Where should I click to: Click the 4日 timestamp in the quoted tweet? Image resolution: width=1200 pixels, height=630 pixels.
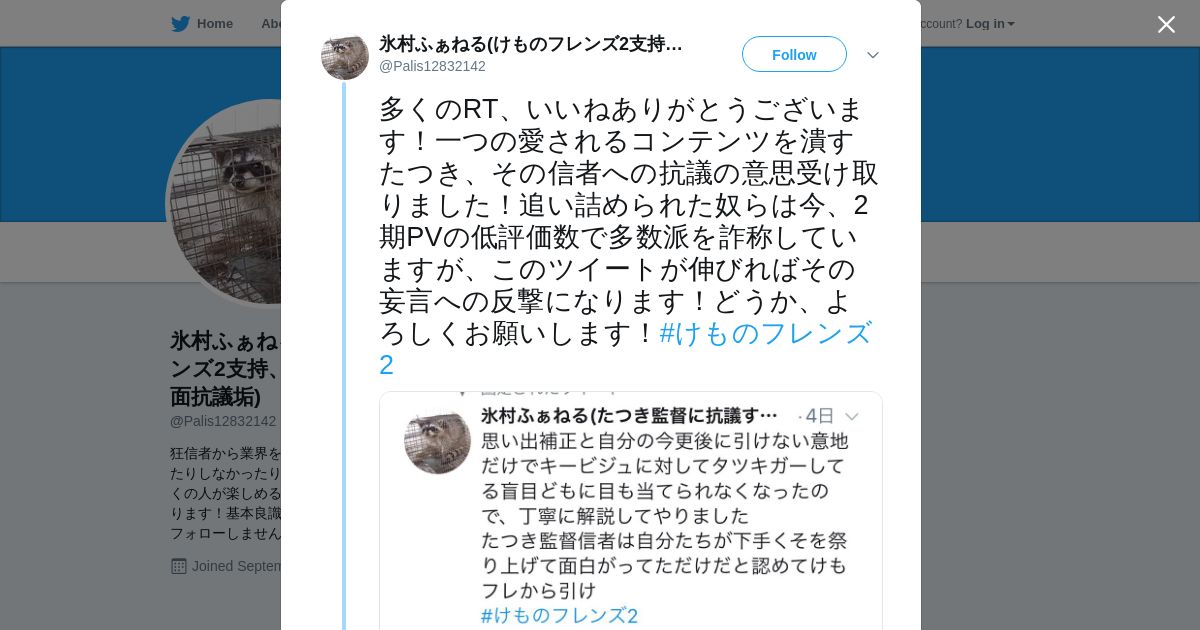(819, 416)
